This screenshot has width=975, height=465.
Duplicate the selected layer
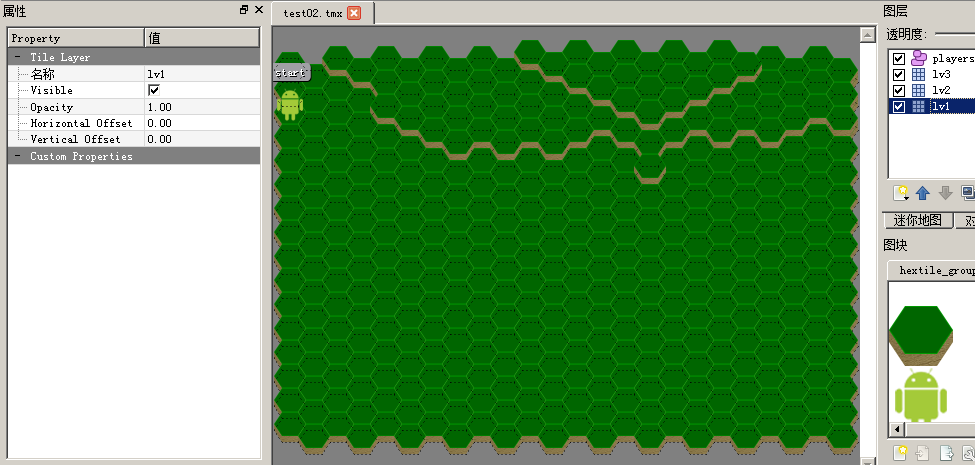pyautogui.click(x=968, y=193)
